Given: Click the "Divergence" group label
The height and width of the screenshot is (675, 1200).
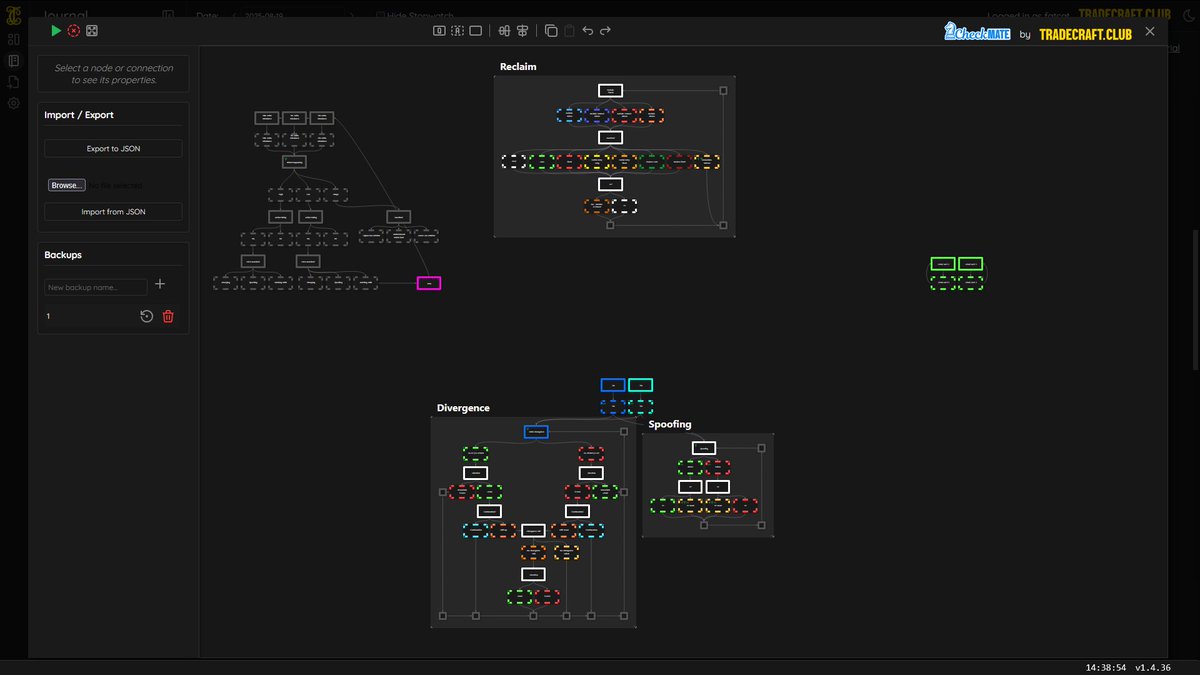Looking at the screenshot, I should coord(463,408).
